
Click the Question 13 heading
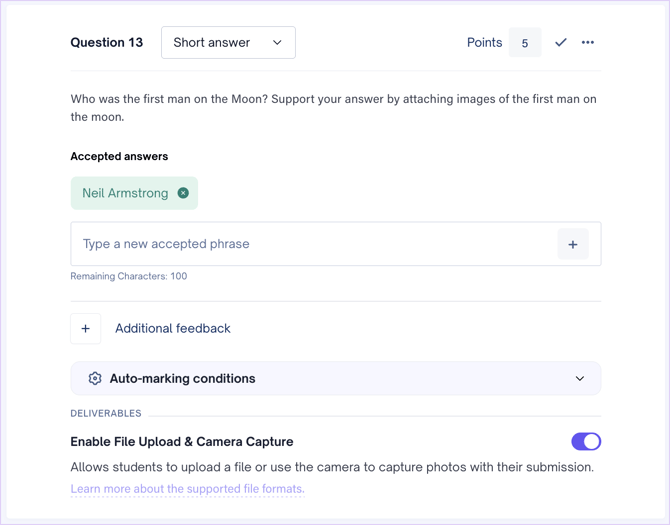click(106, 43)
